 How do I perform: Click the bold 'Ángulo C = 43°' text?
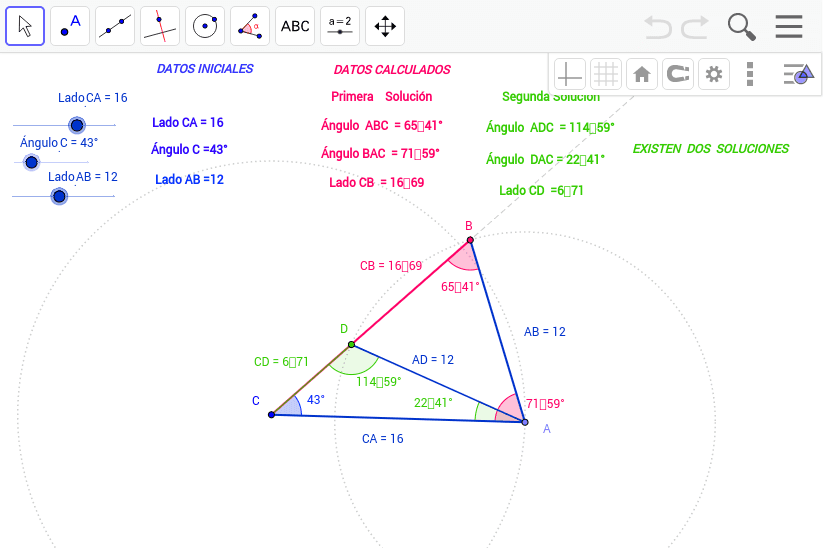189,149
